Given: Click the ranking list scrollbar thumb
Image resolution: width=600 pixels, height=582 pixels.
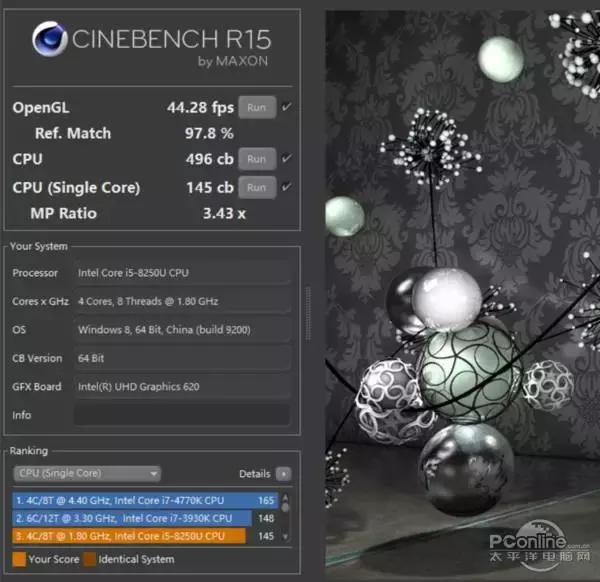Looking at the screenshot, I should pos(285,507).
